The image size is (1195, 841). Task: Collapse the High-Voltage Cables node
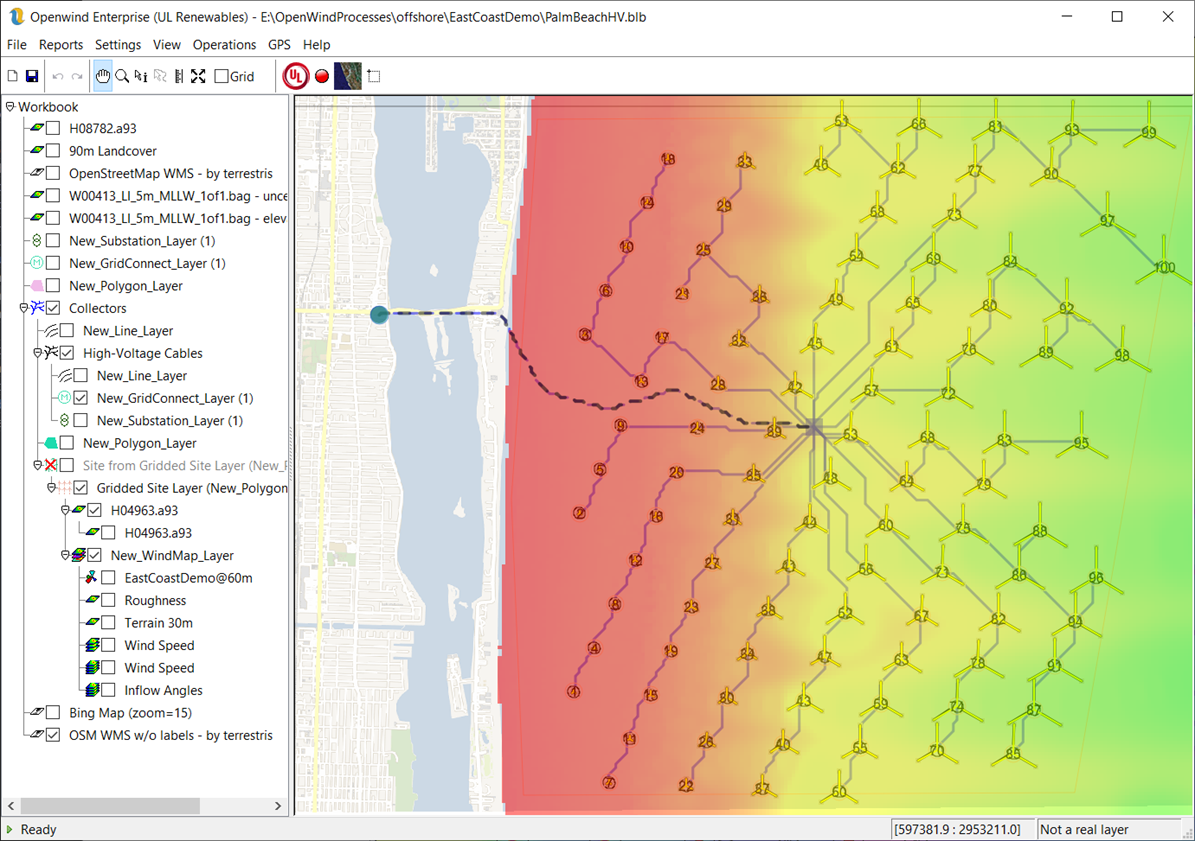pyautogui.click(x=37, y=353)
